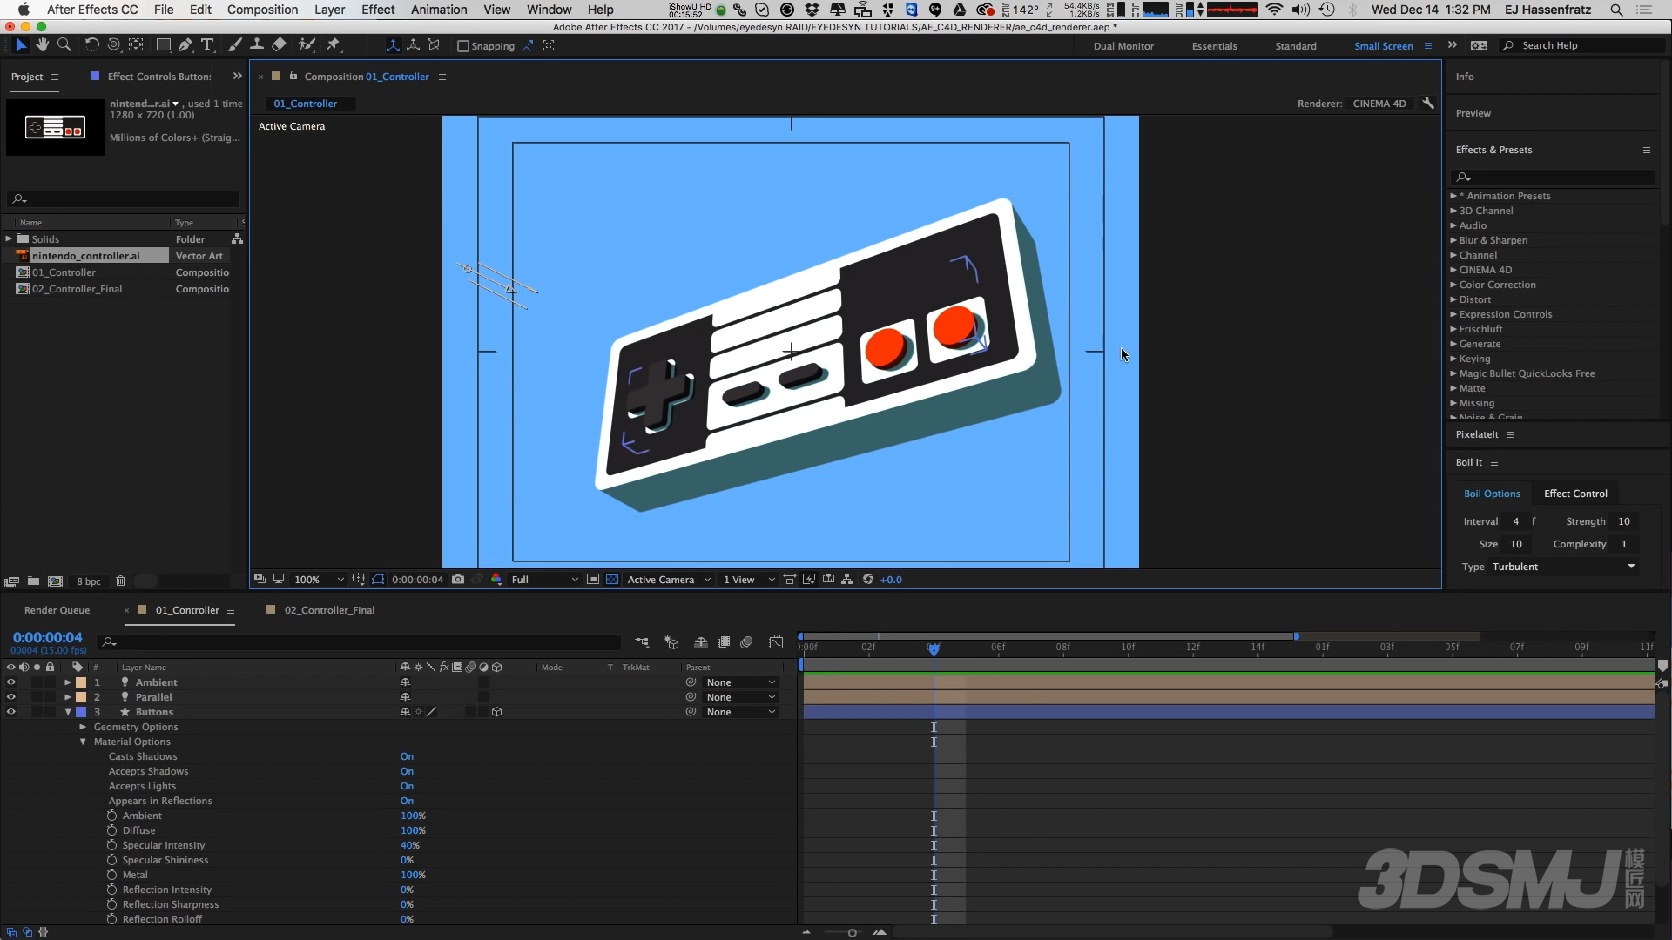The height and width of the screenshot is (940, 1672).
Task: Open renderer options wrench icon
Action: pyautogui.click(x=1428, y=103)
